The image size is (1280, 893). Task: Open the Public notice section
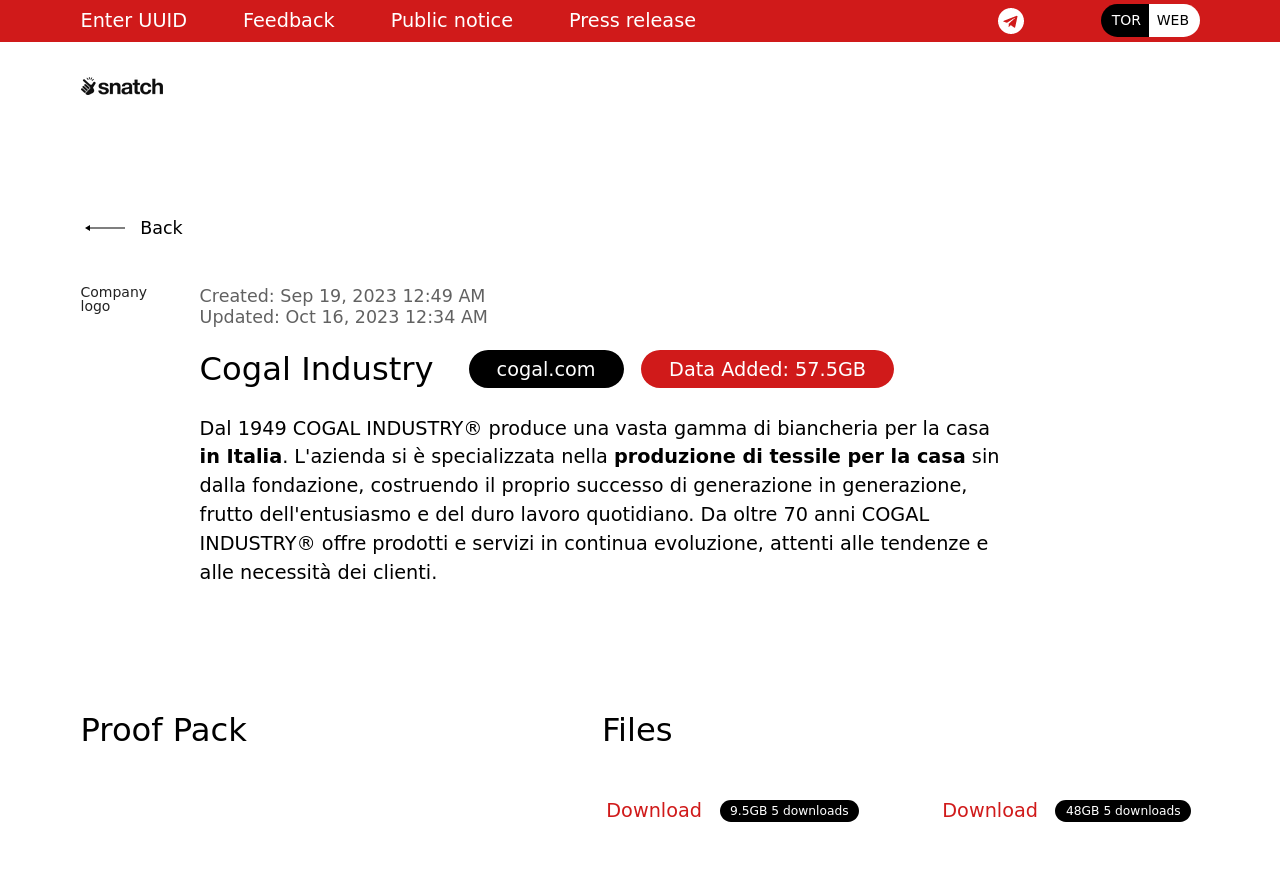point(451,20)
